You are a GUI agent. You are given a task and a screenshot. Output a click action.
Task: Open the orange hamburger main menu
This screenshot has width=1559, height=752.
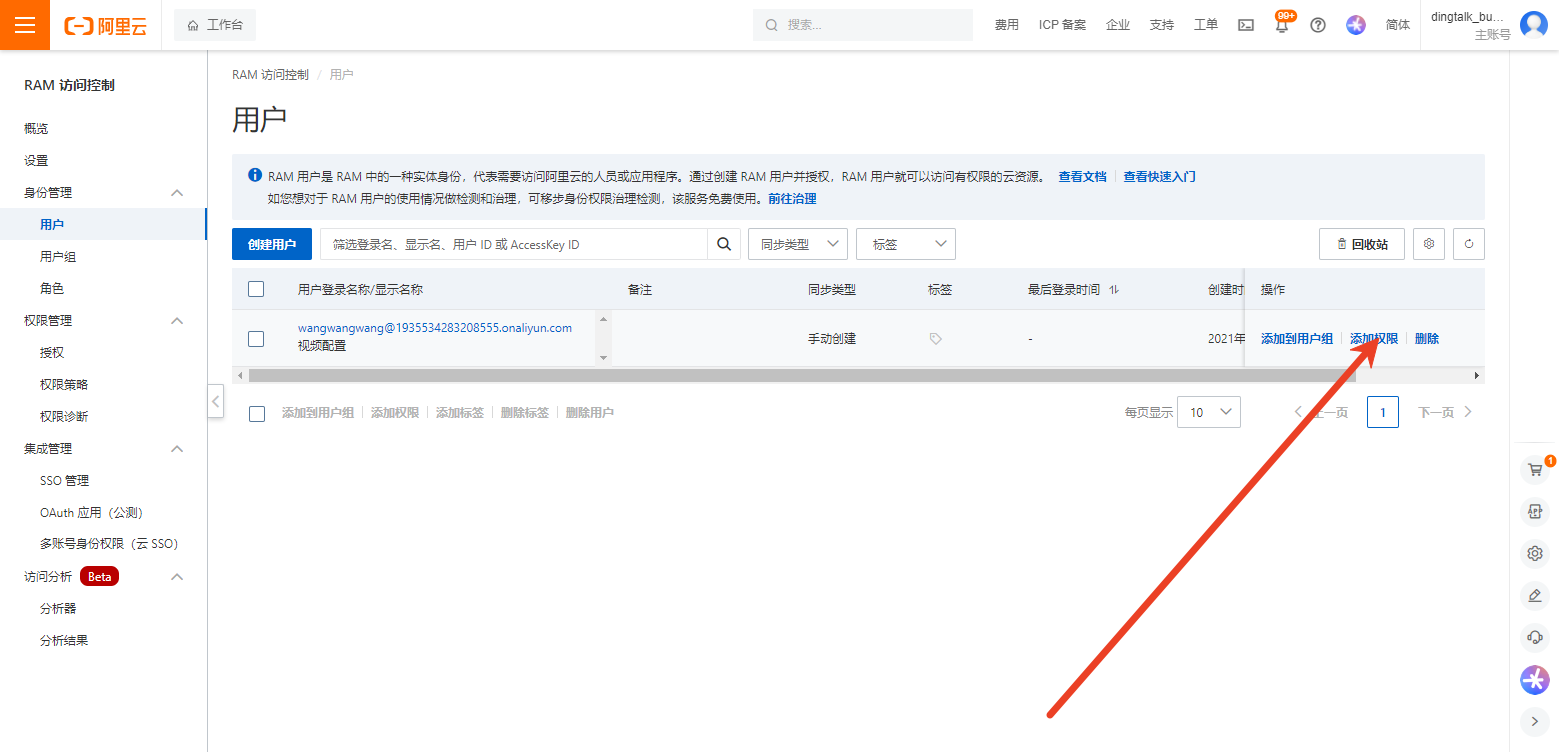(x=25, y=25)
